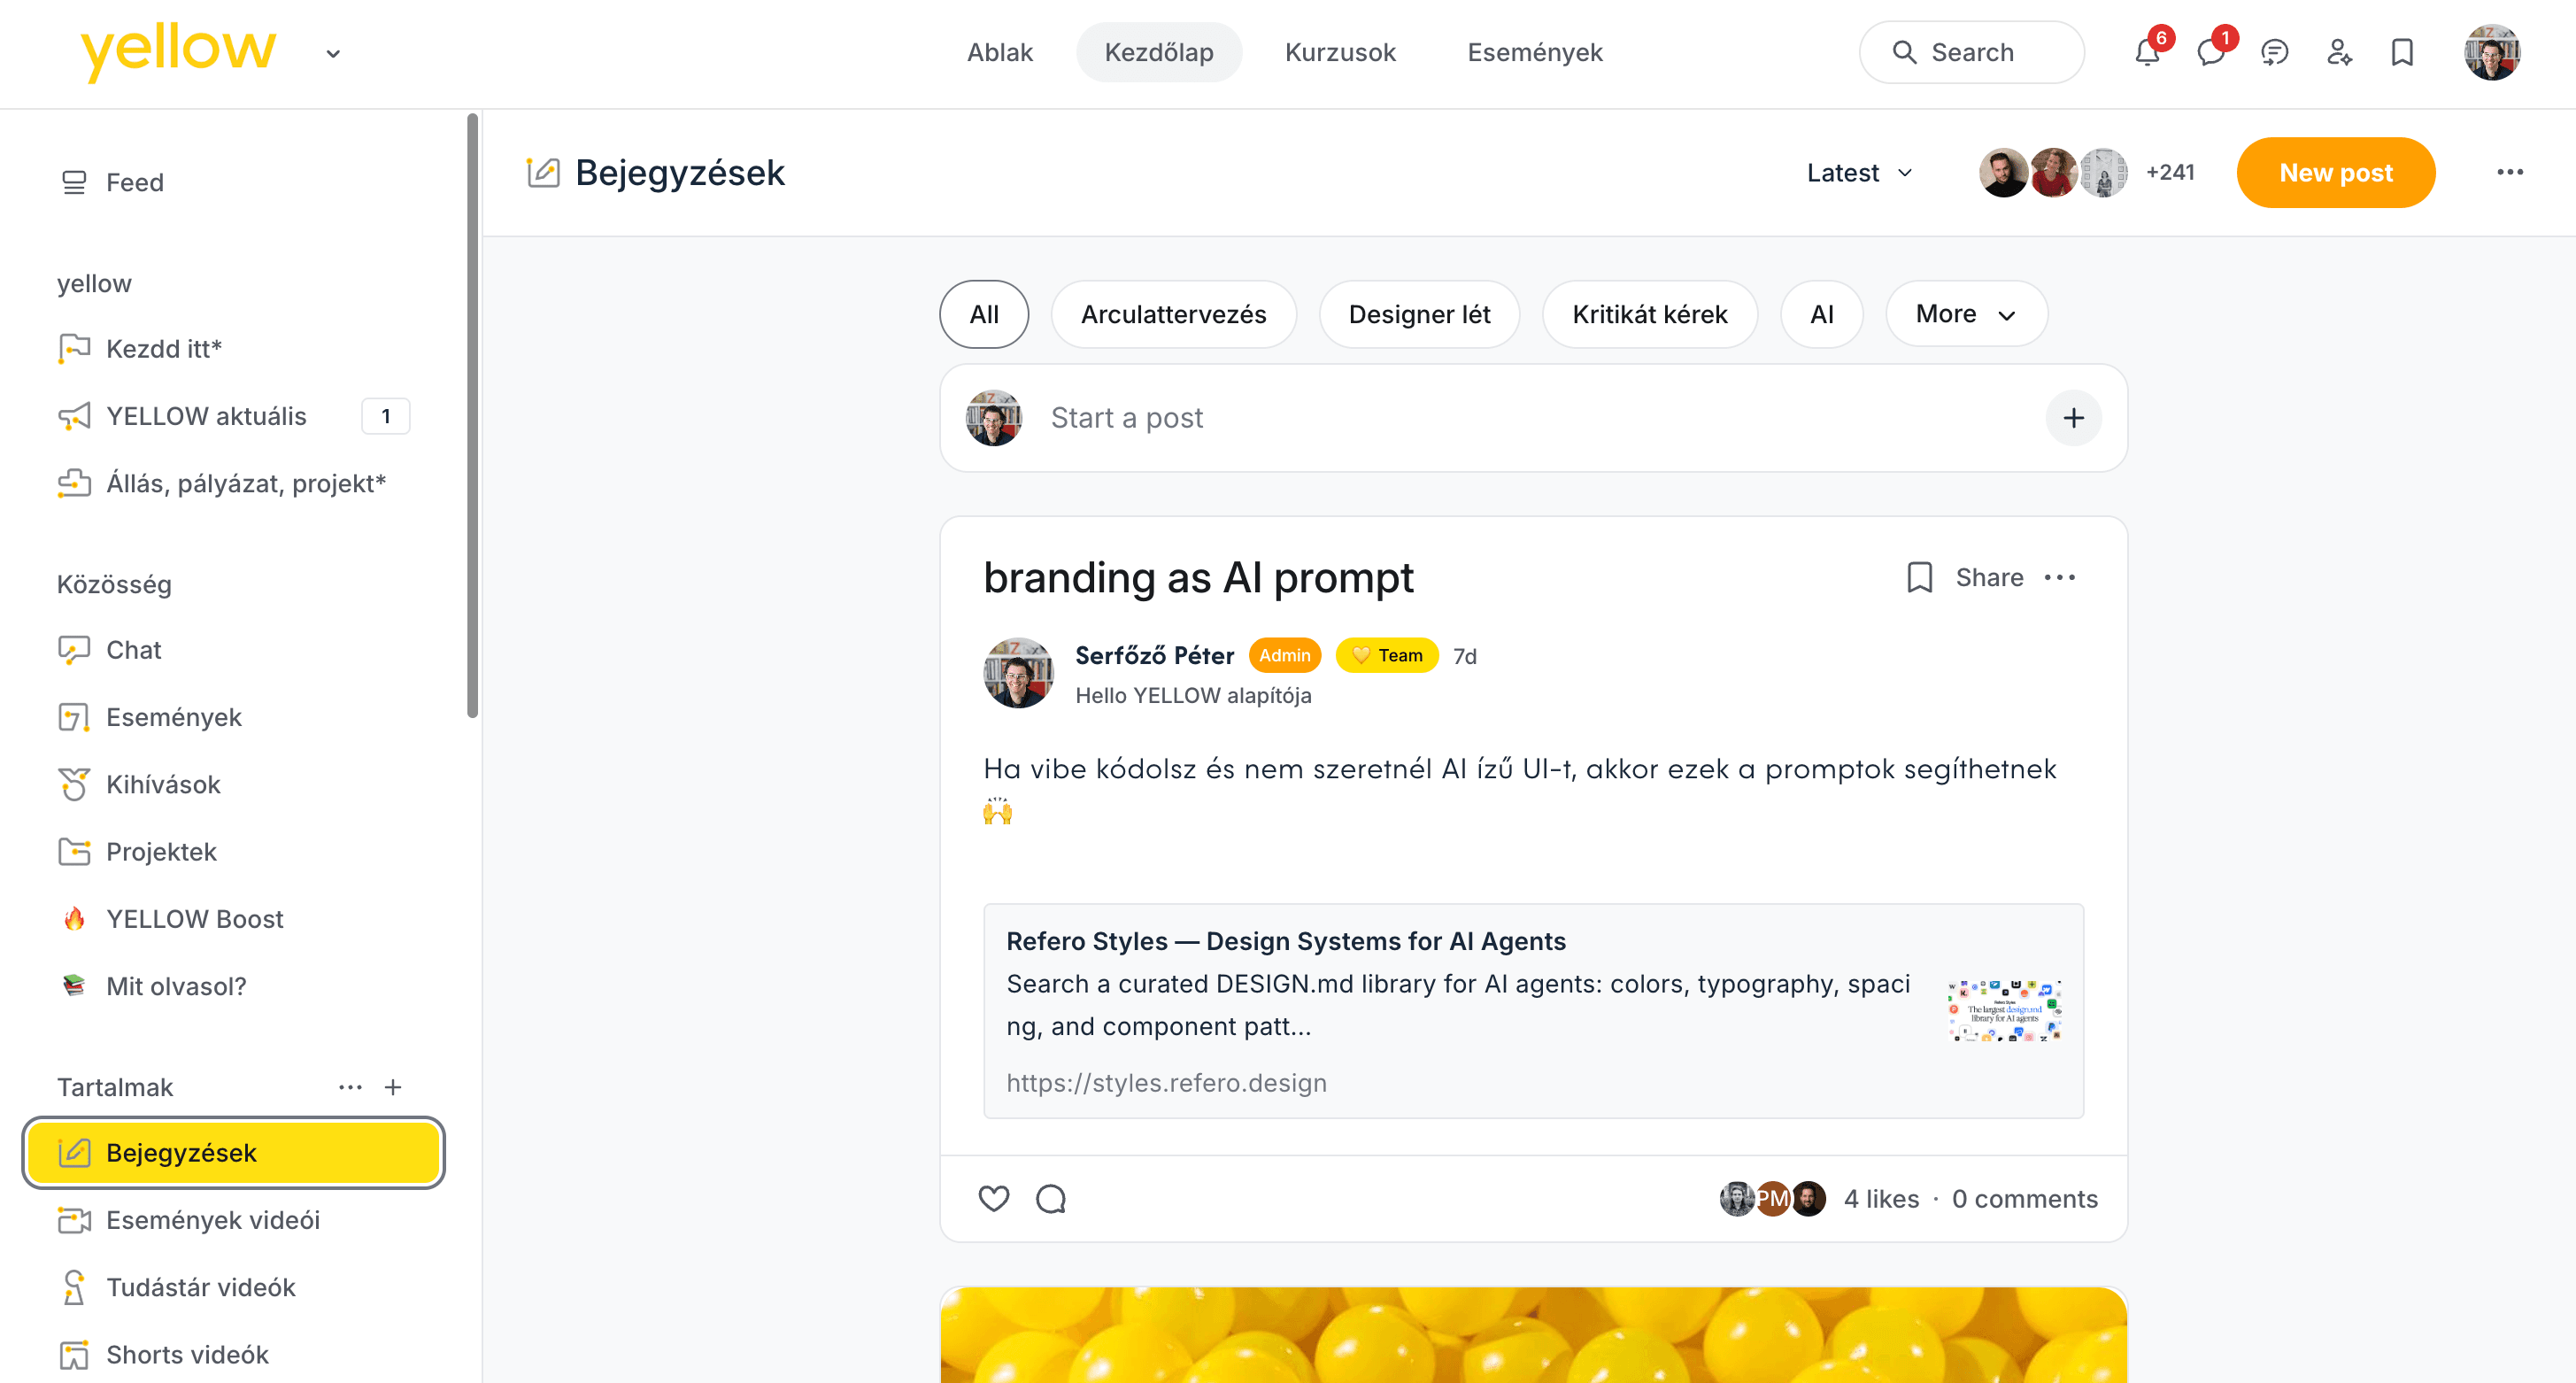
Task: Select Bejegyzések in the sidebar
Action: (x=234, y=1152)
